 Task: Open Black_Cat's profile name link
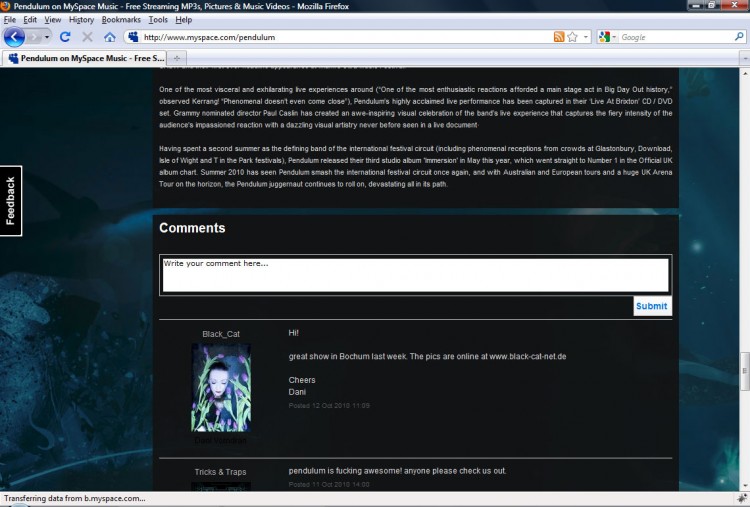(x=221, y=334)
